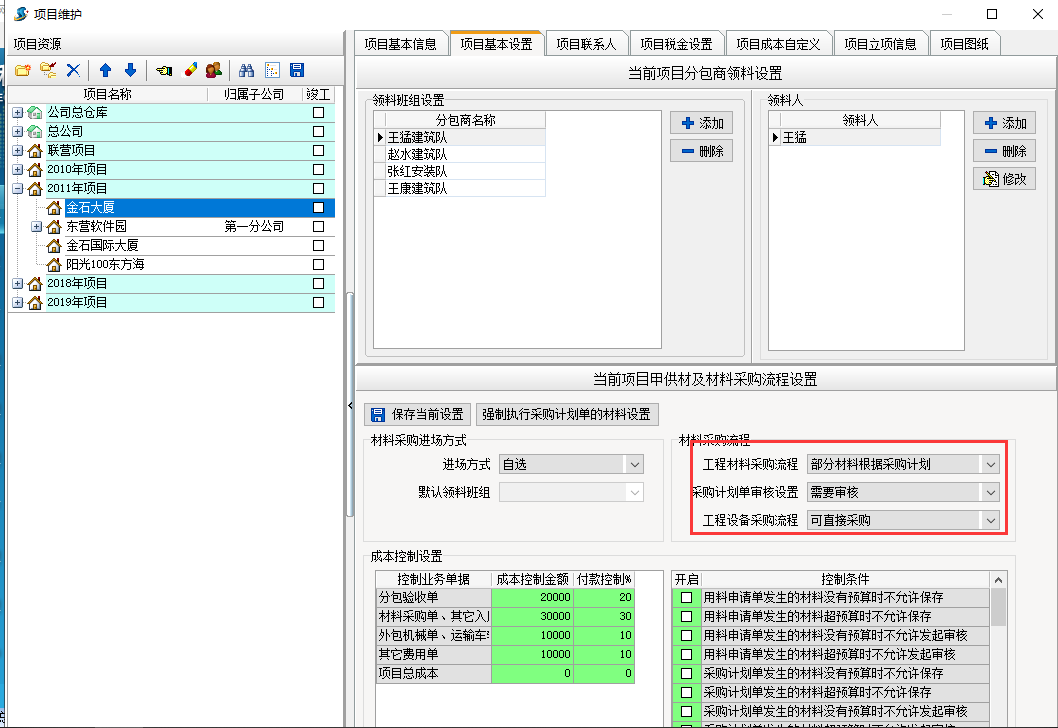Select 张红安装队 in the subcontractor list

417,171
